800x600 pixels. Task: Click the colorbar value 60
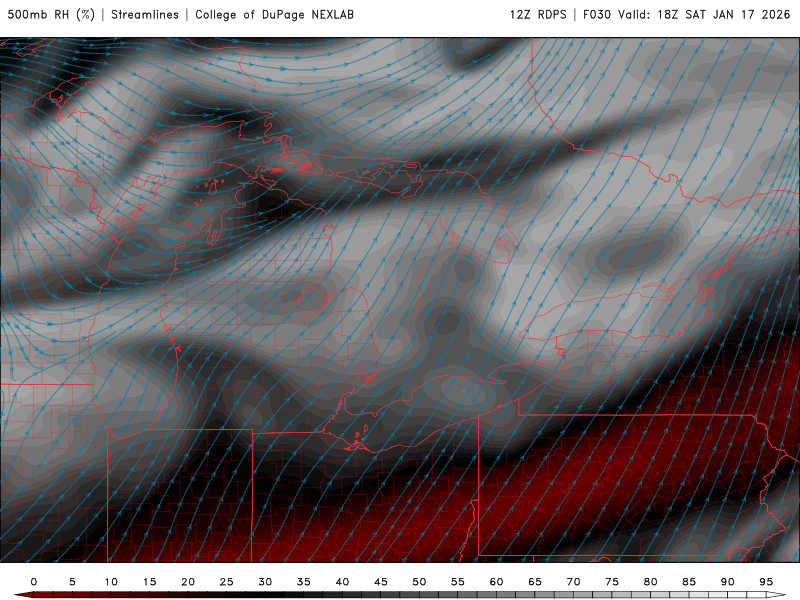[496, 582]
